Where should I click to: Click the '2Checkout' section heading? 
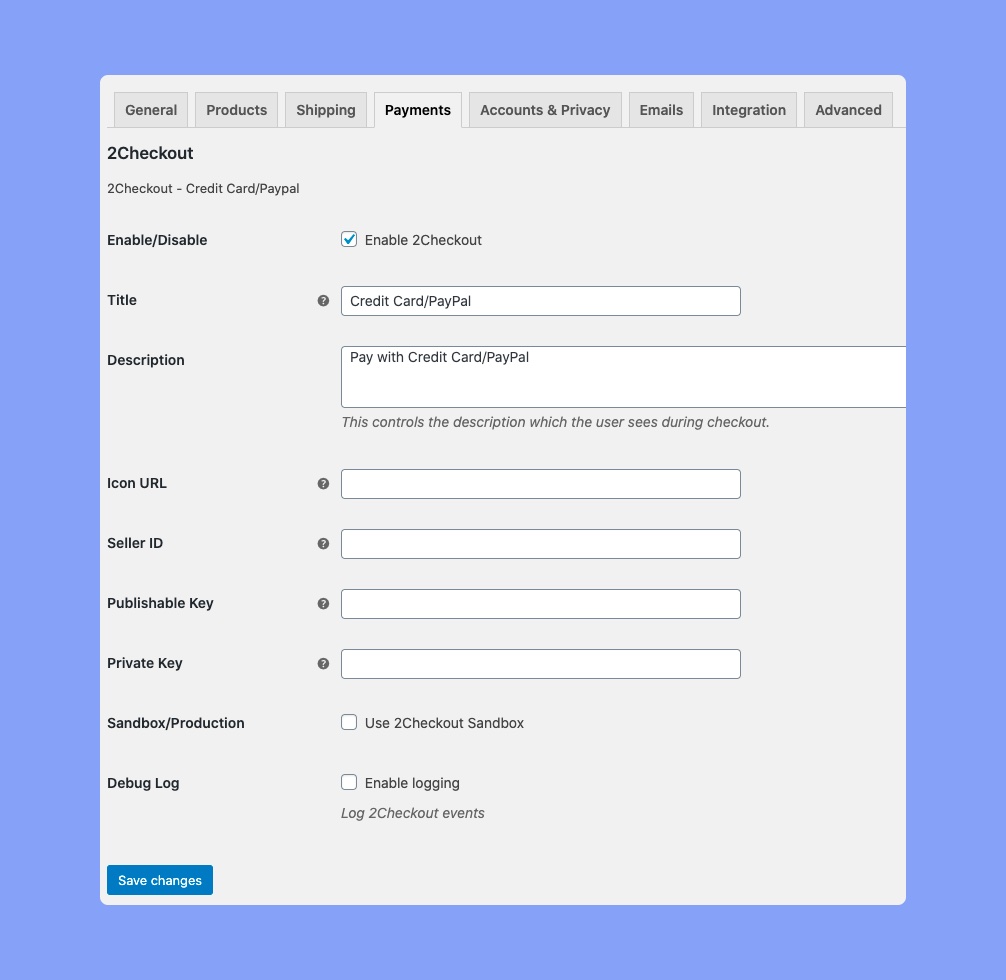150,153
